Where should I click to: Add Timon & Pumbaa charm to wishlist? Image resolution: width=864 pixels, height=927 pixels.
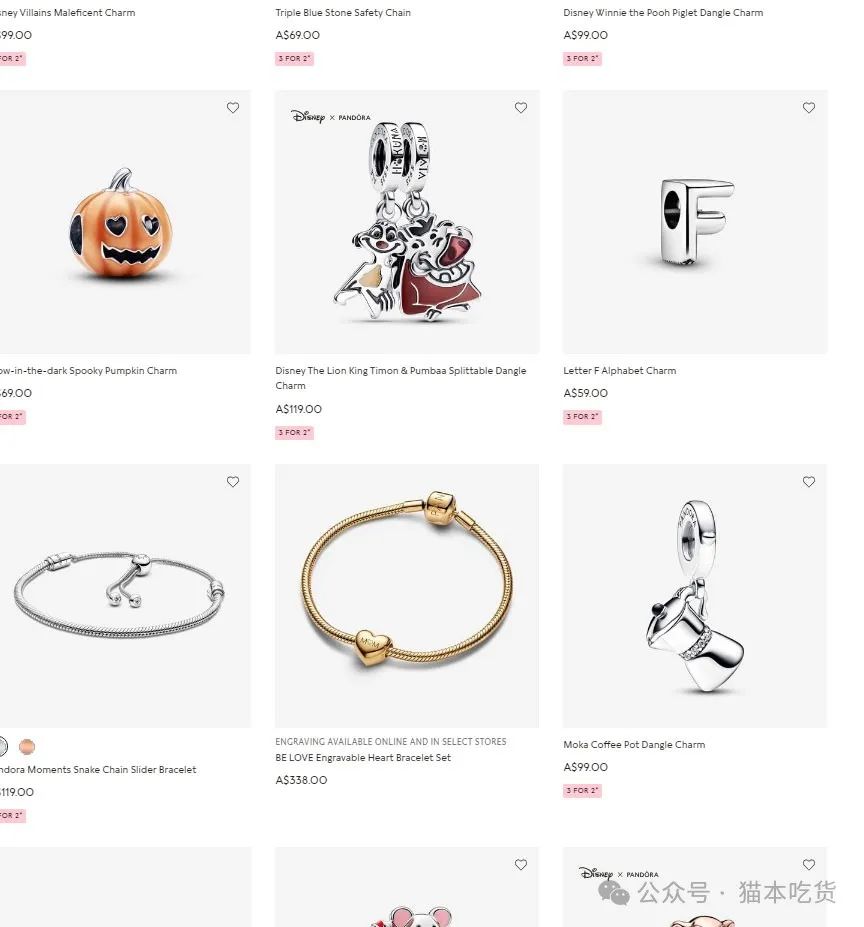[521, 108]
